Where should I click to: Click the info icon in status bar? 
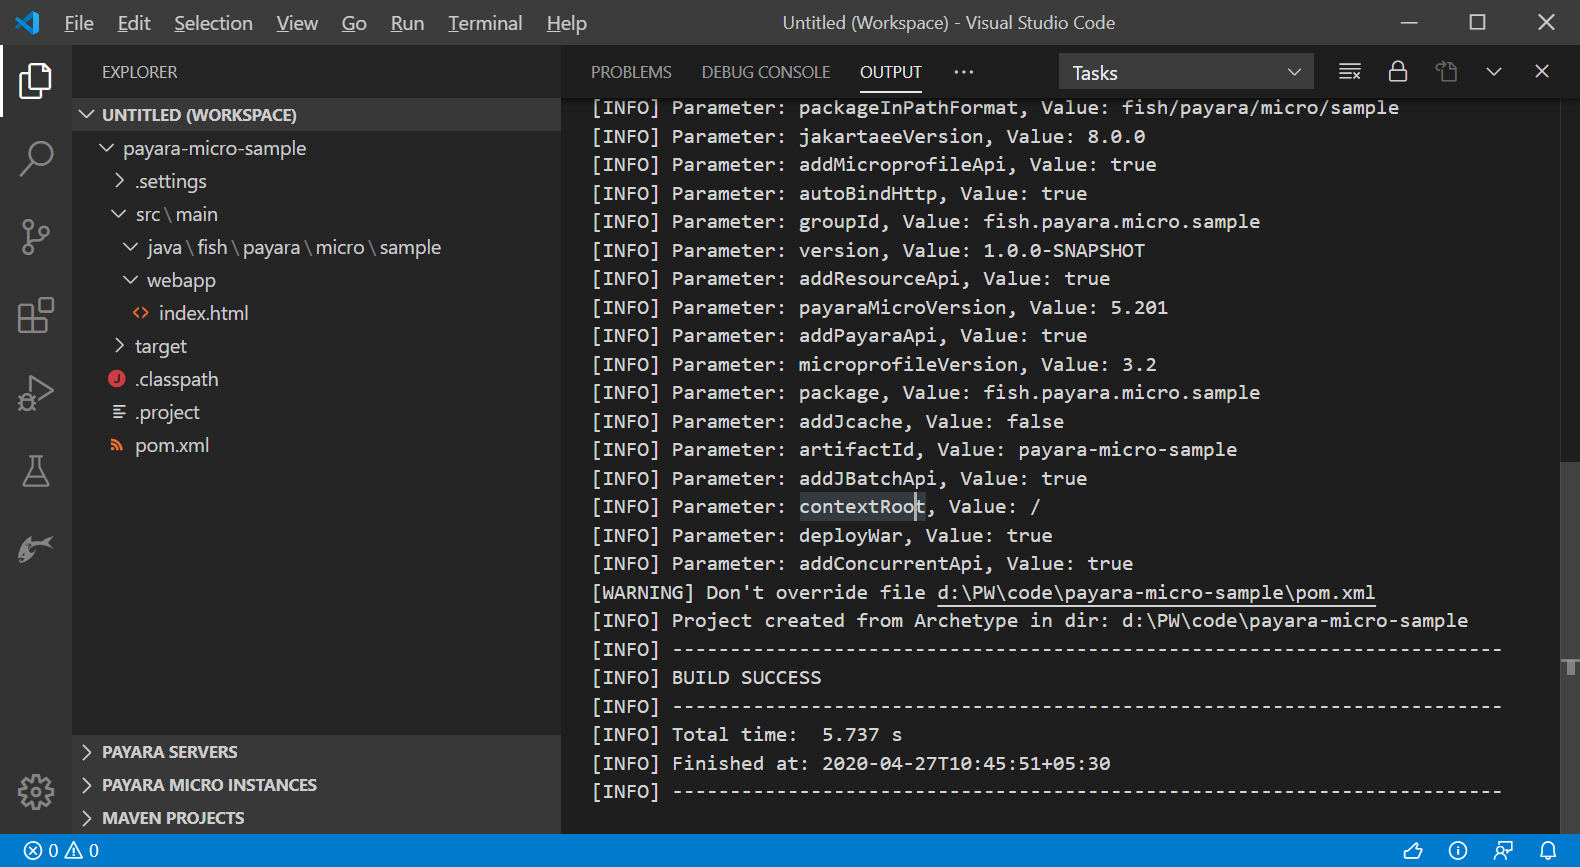click(1458, 851)
